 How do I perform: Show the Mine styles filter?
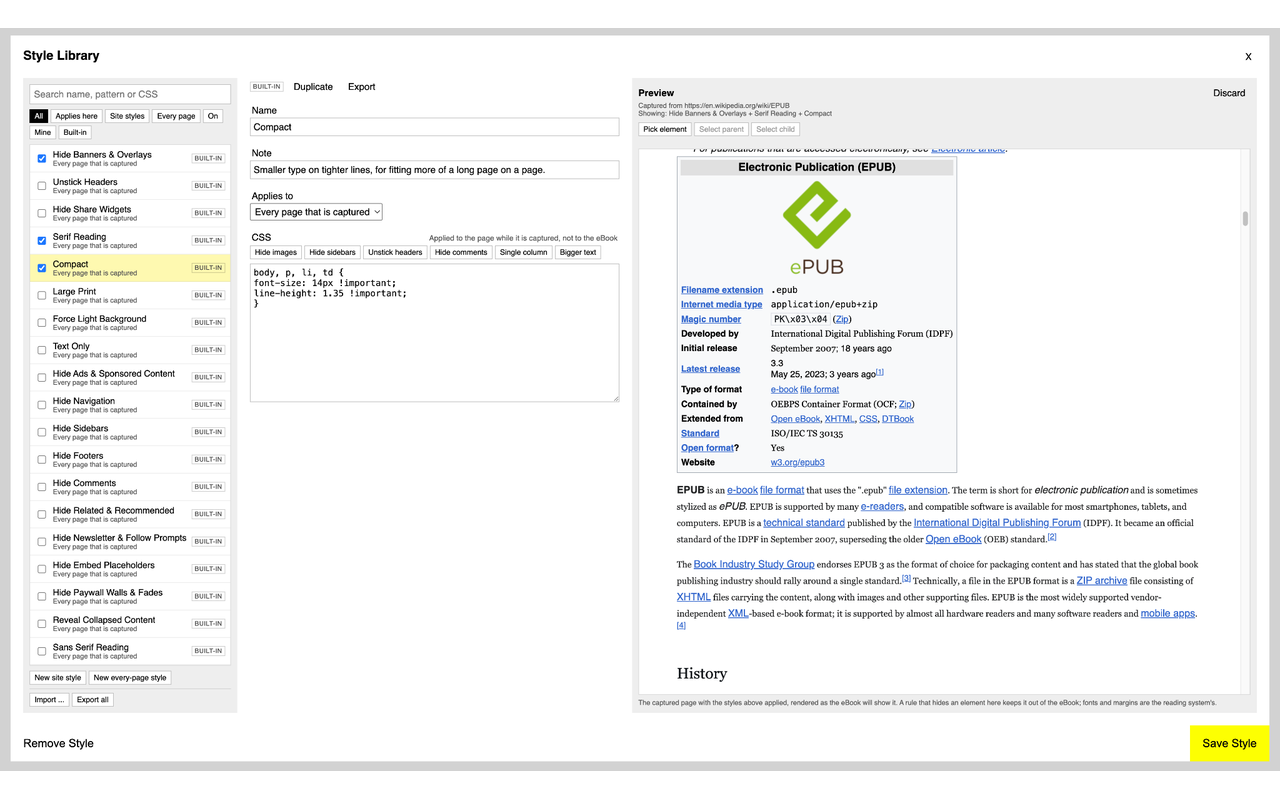[x=42, y=132]
